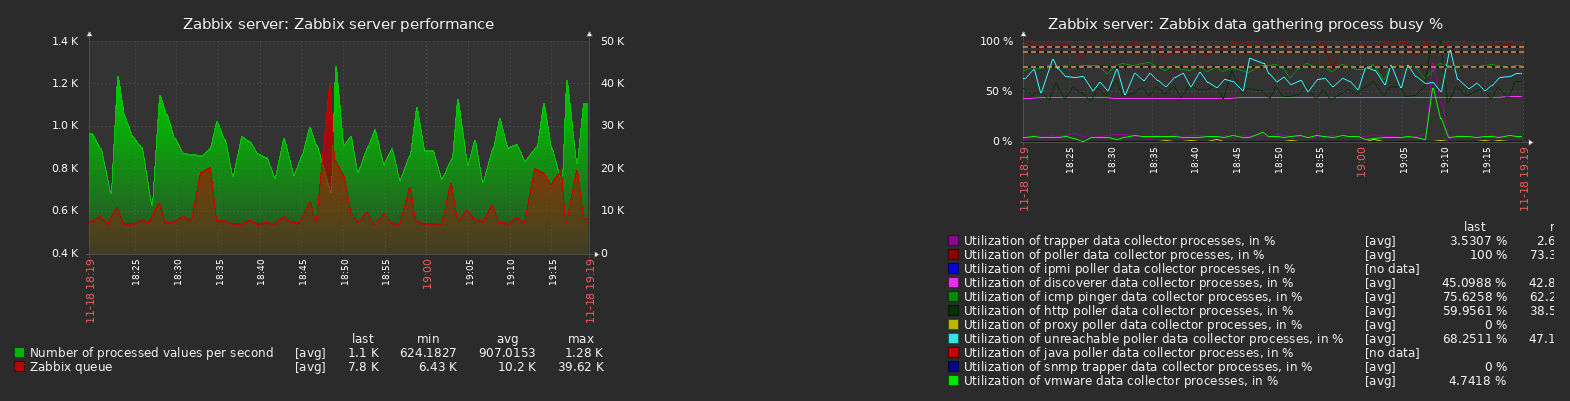Click the green swatch for processed values per second
The height and width of the screenshot is (401, 1570).
19,353
